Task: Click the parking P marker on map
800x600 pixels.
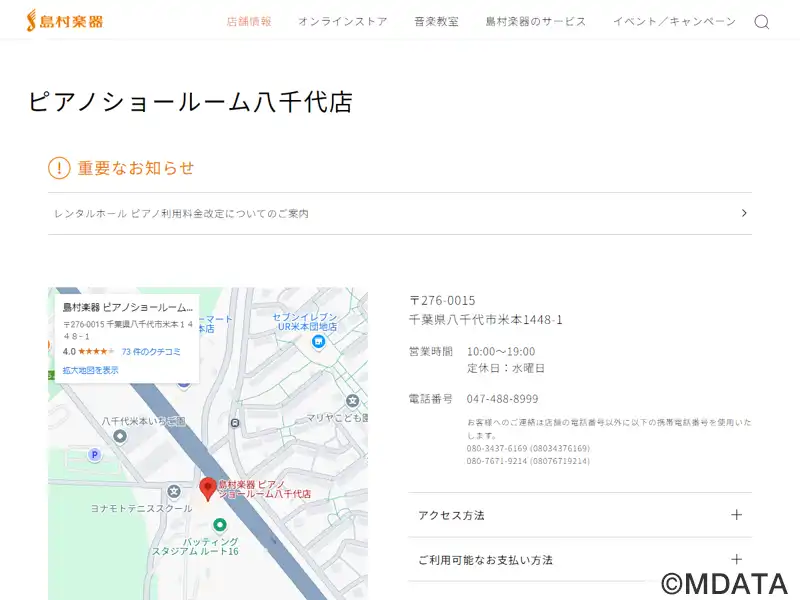Action: click(x=94, y=455)
